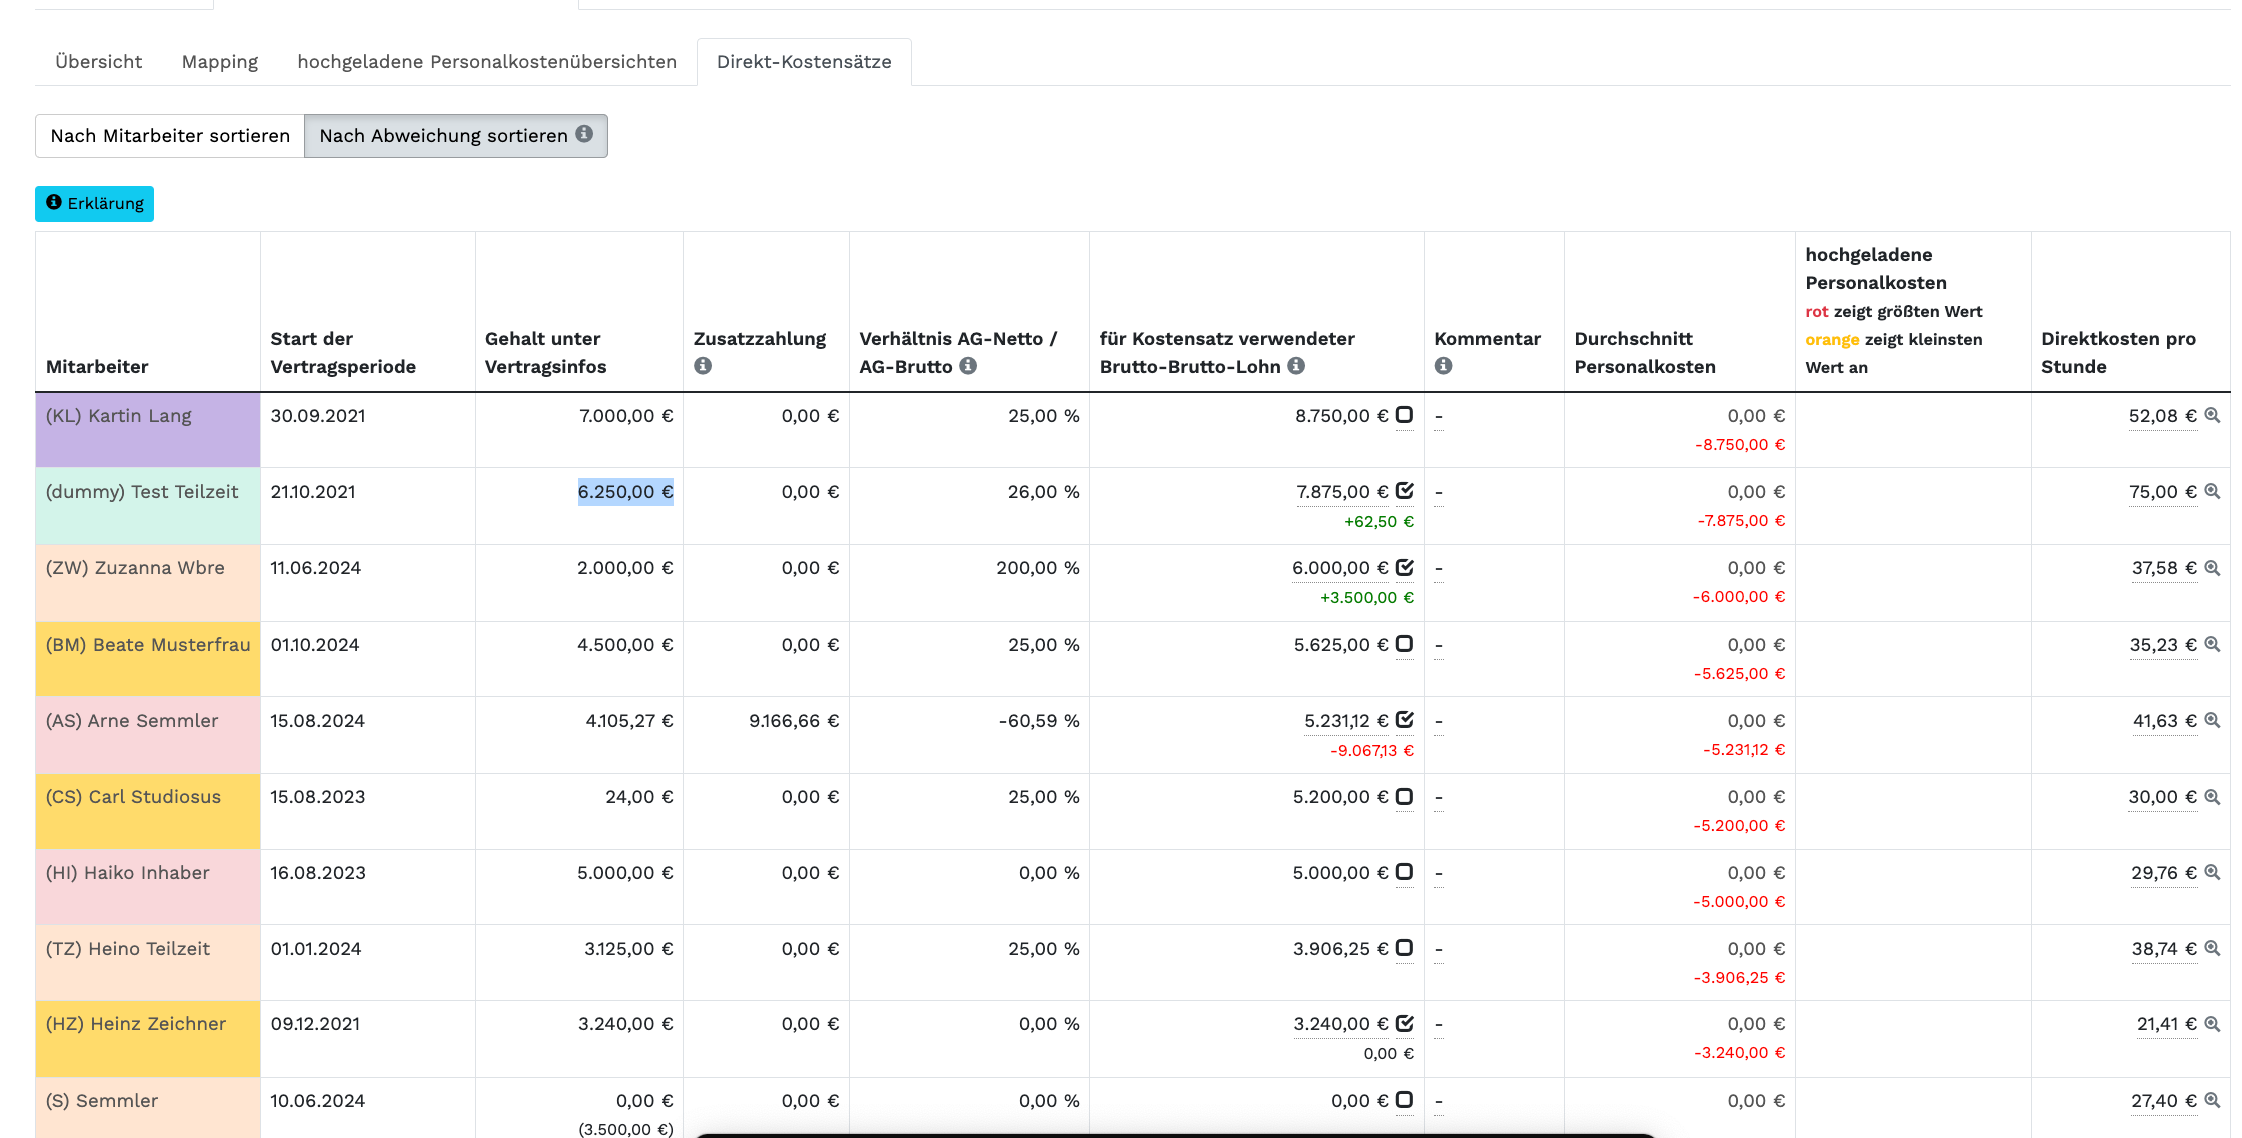This screenshot has width=2242, height=1138.
Task: Click red -5.625,00 € under Durchschnitt Personalkosten
Action: pos(1739,674)
